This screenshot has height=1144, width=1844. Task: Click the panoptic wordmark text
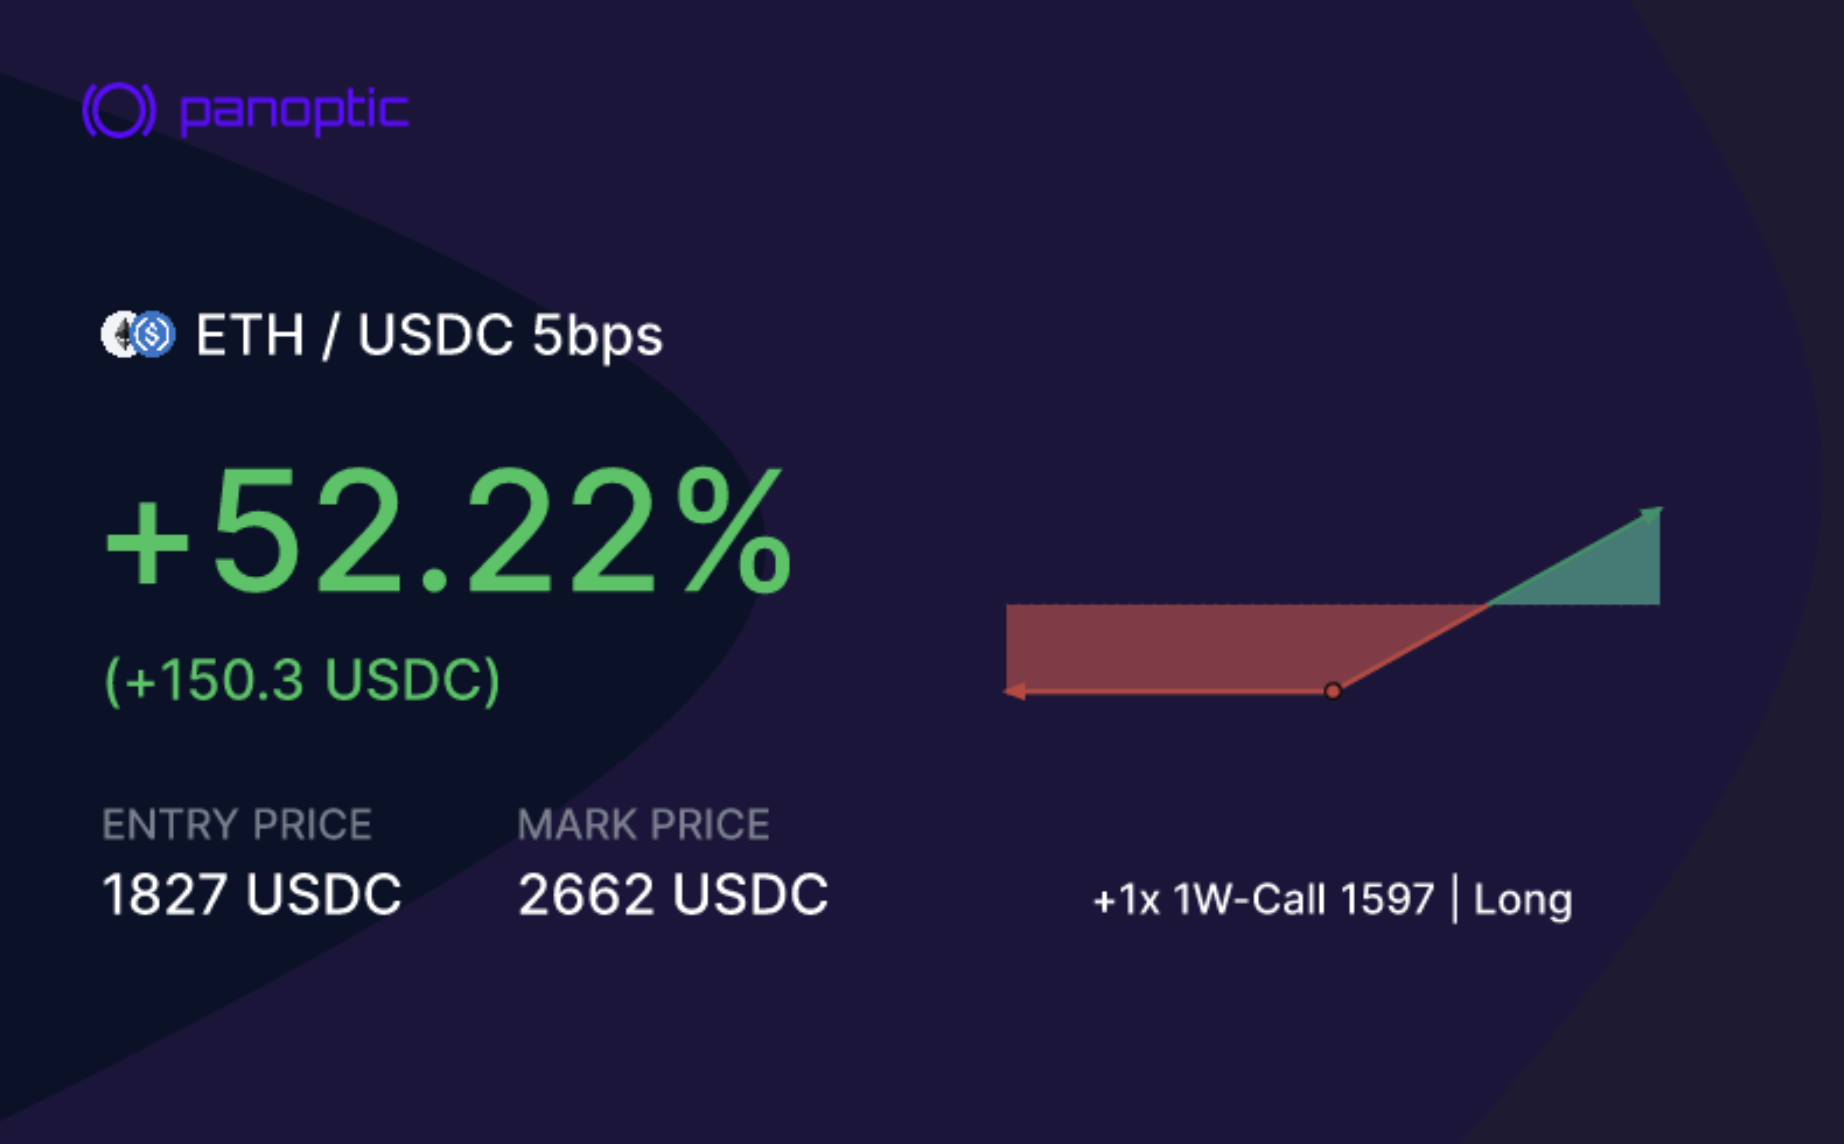294,111
